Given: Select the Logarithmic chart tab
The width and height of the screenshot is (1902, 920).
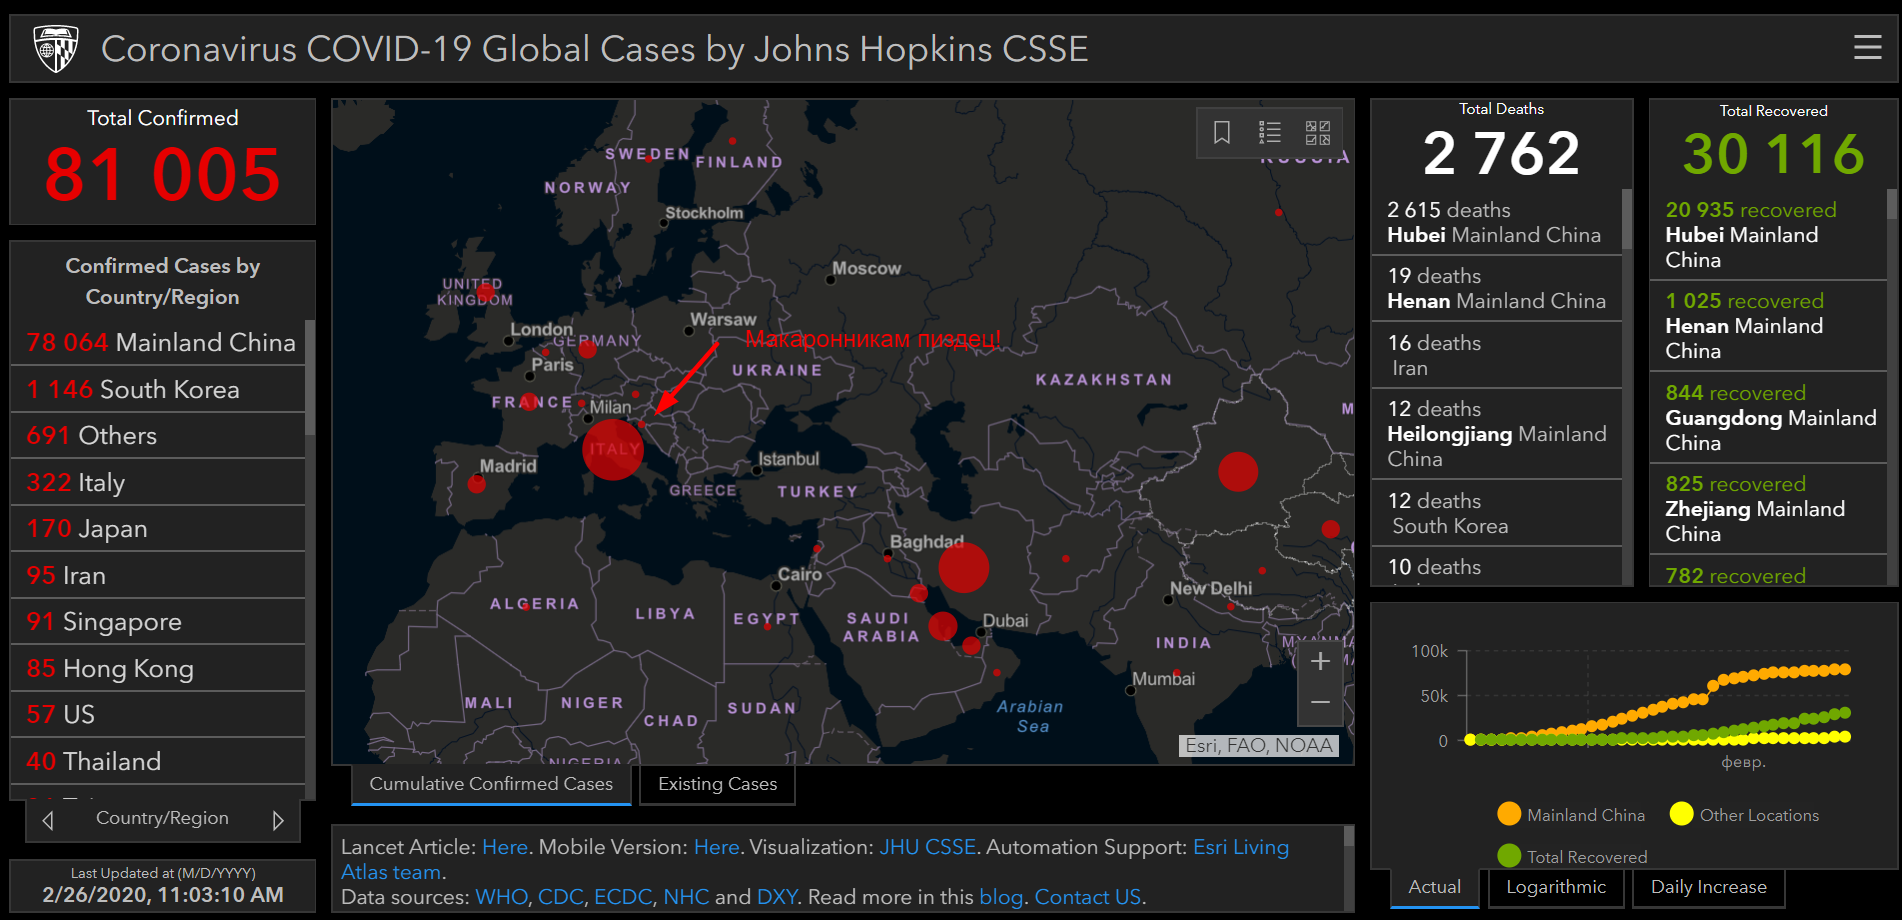Looking at the screenshot, I should click(1556, 887).
